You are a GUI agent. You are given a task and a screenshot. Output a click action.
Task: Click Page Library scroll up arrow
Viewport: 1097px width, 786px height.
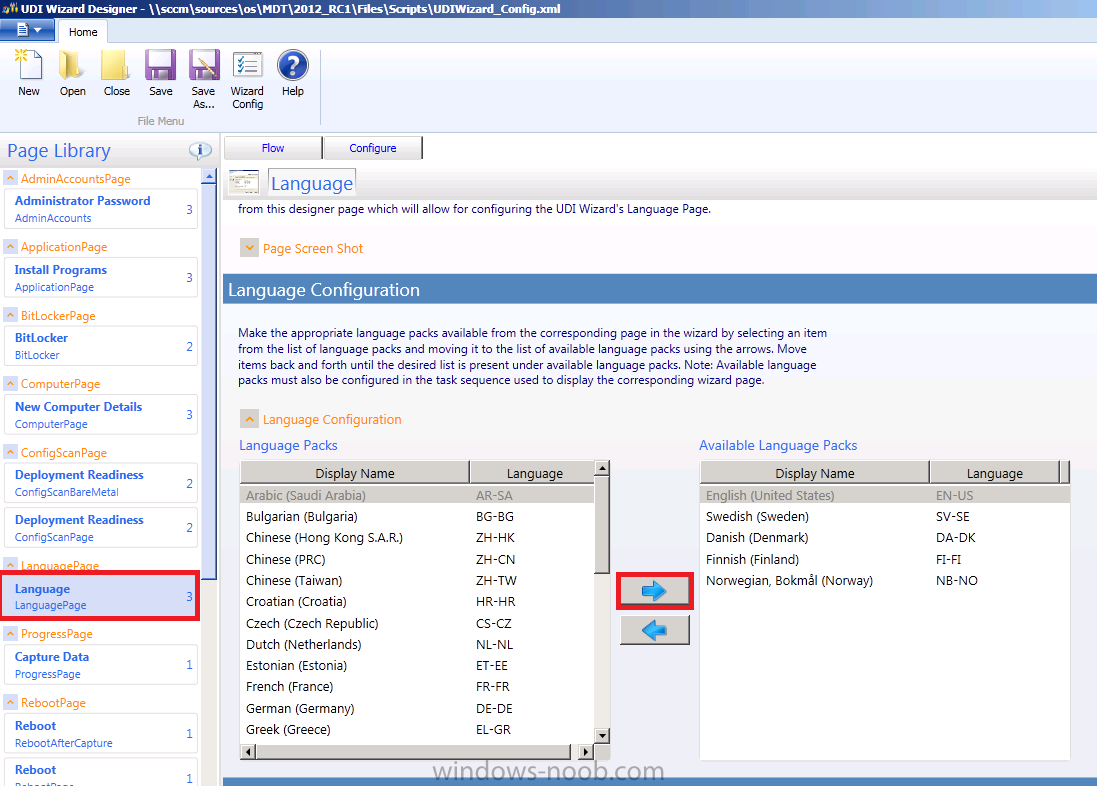pos(208,176)
